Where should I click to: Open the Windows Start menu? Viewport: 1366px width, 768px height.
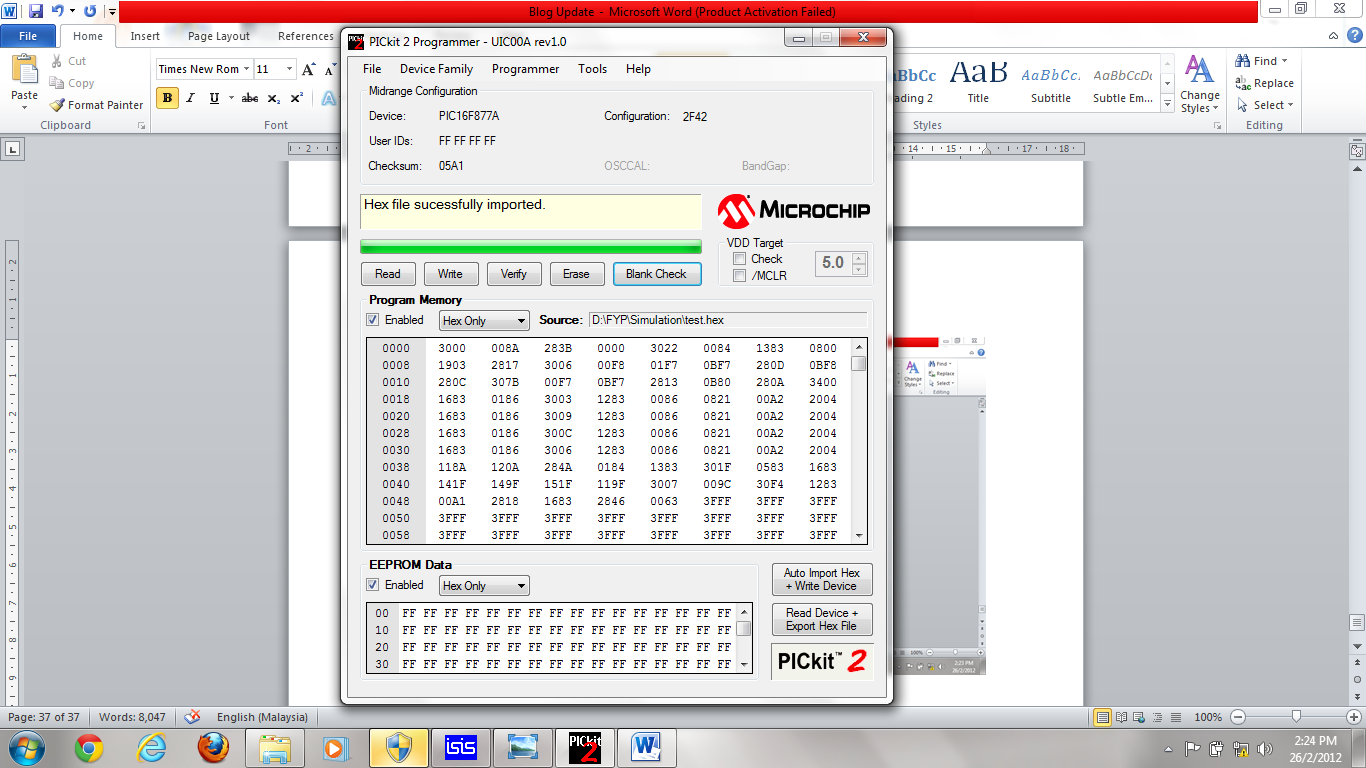(25, 747)
